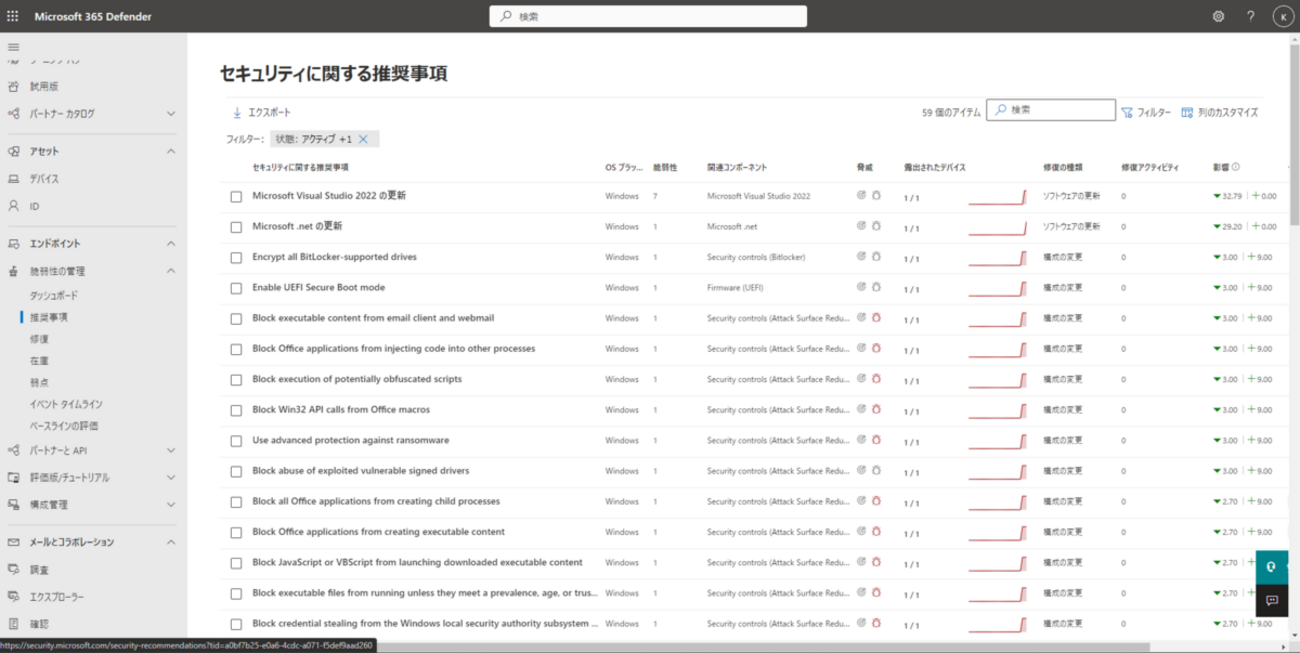The width and height of the screenshot is (1300, 653).
Task: Check Block abuse of exploited vulnerable signed drivers
Action: [236, 472]
